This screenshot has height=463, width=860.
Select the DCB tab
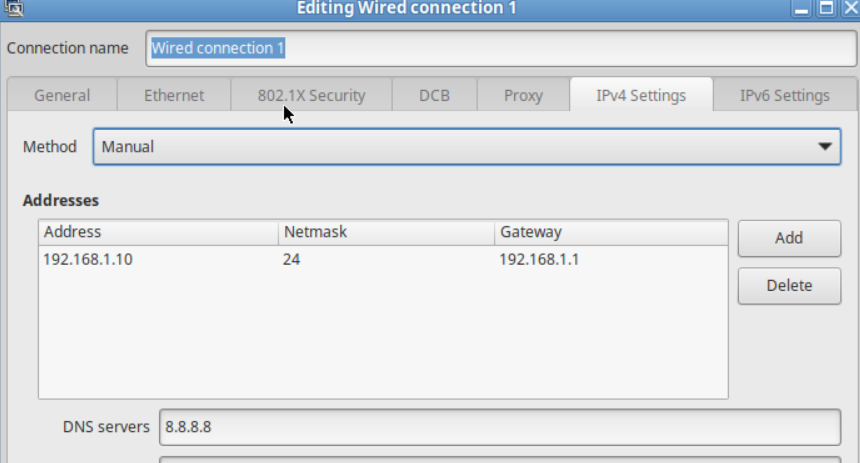pyautogui.click(x=434, y=96)
